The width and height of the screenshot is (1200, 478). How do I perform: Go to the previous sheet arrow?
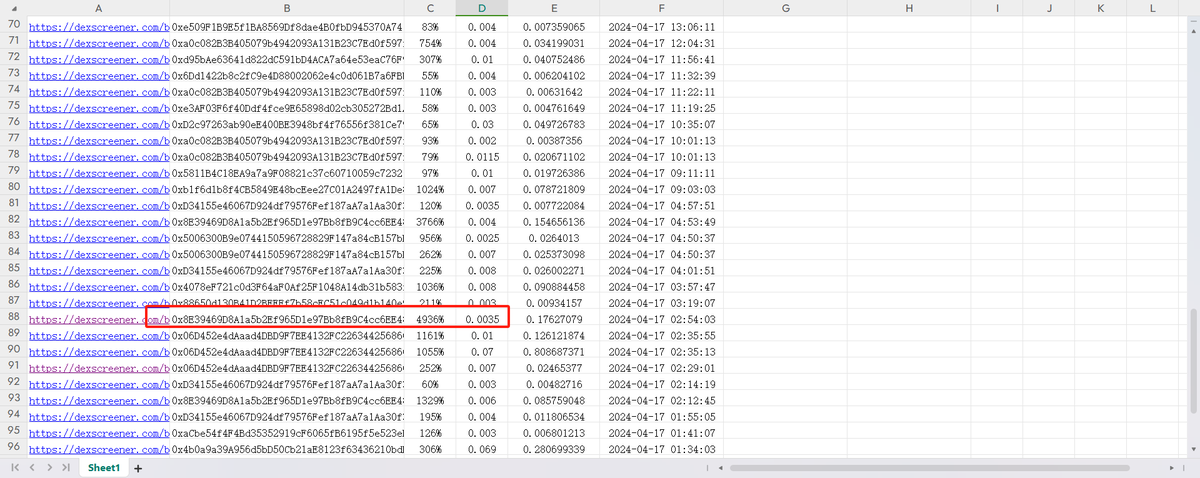32,467
